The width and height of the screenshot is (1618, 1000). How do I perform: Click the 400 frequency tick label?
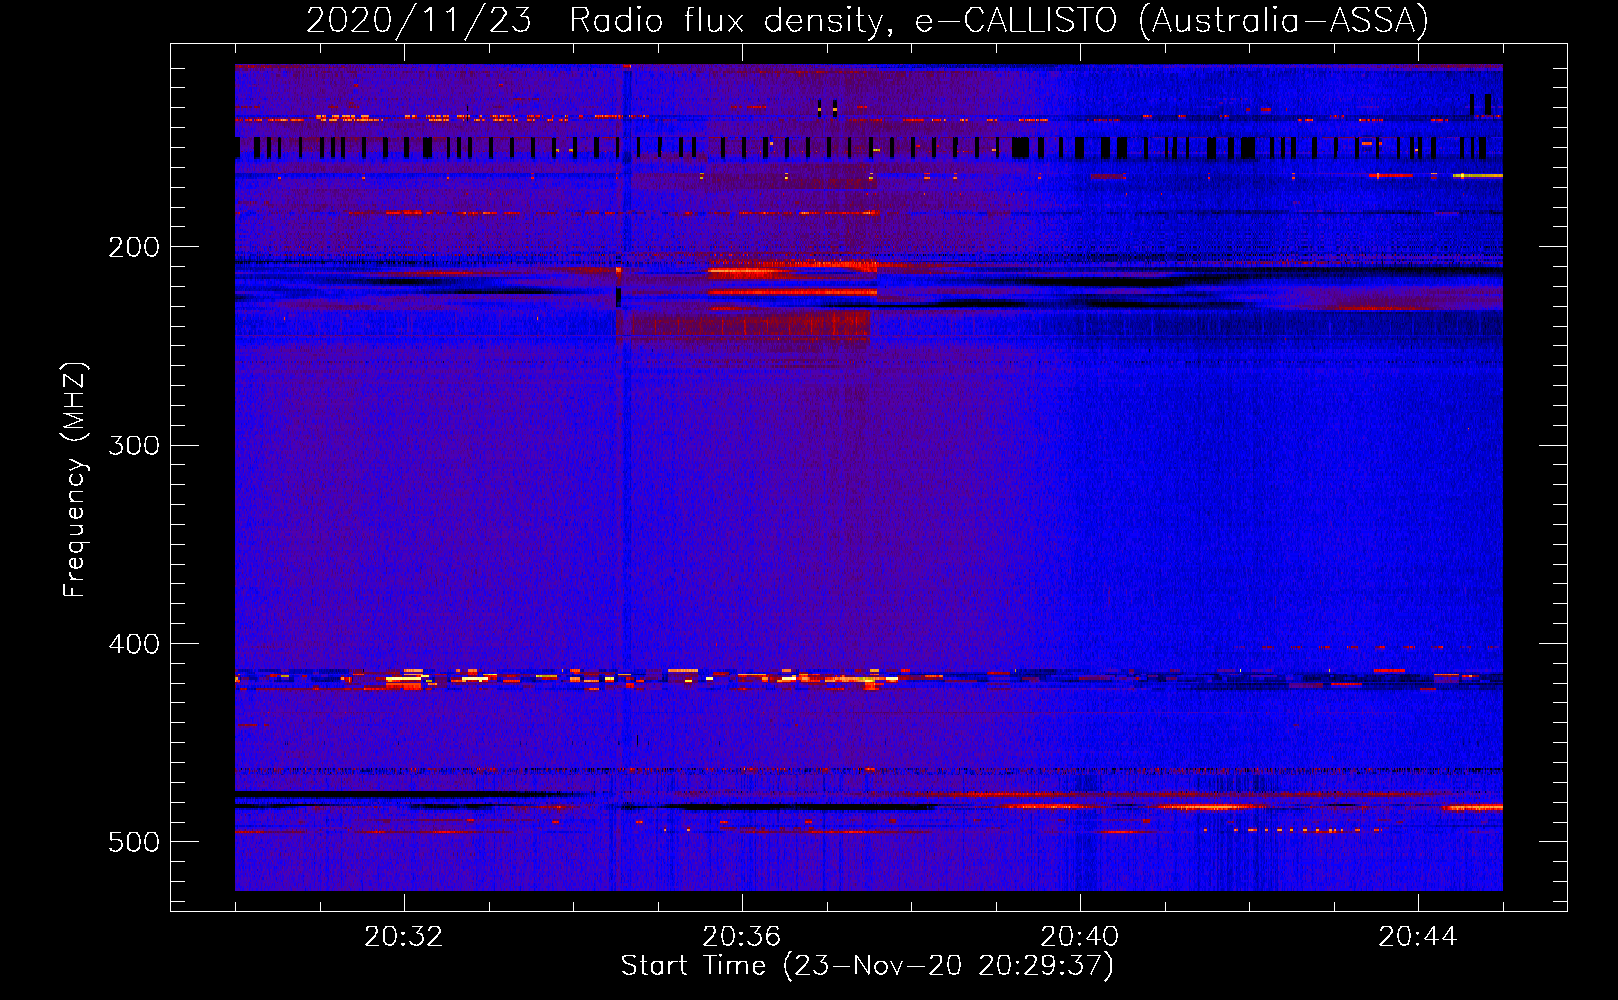click(134, 644)
